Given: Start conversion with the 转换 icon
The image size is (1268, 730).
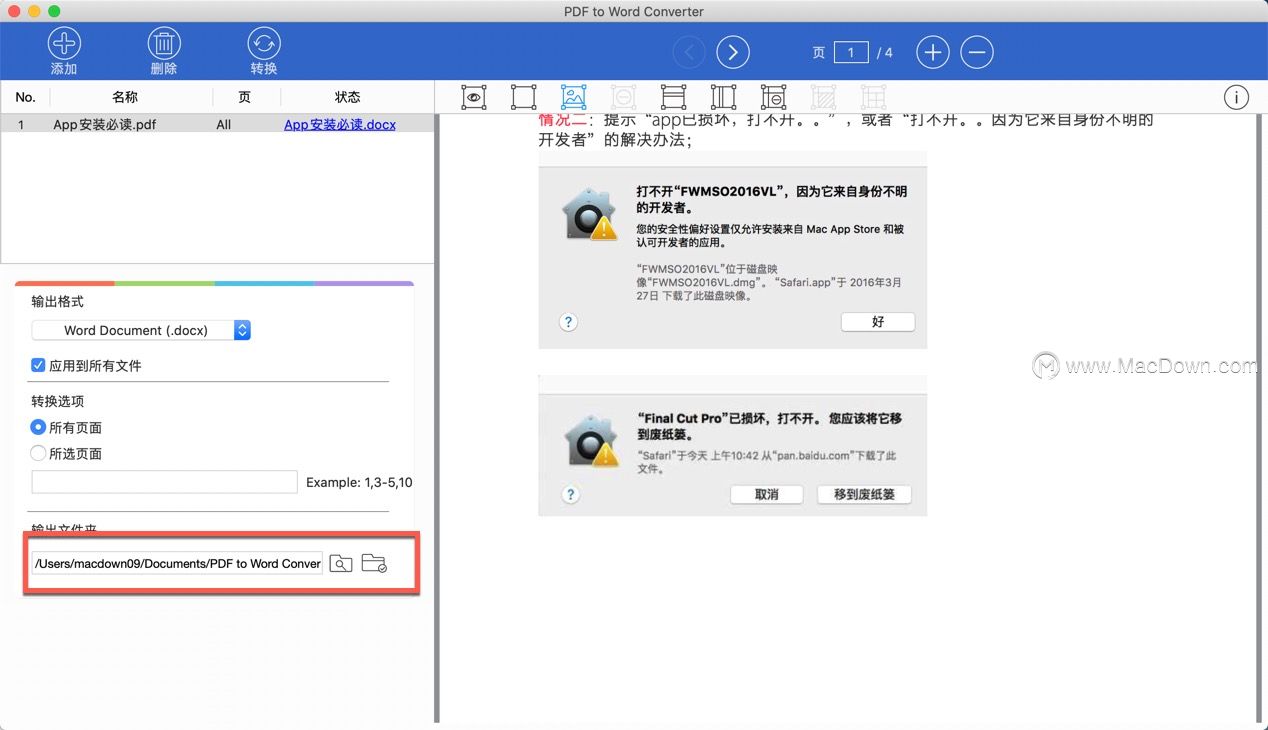Looking at the screenshot, I should 264,44.
